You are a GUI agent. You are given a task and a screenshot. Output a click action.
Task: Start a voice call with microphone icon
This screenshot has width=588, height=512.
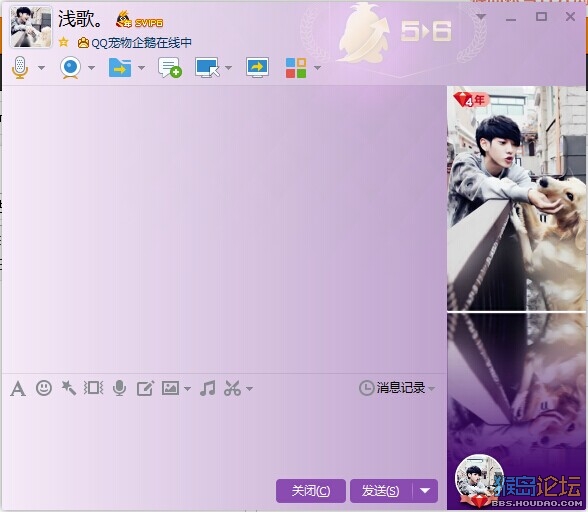20,68
